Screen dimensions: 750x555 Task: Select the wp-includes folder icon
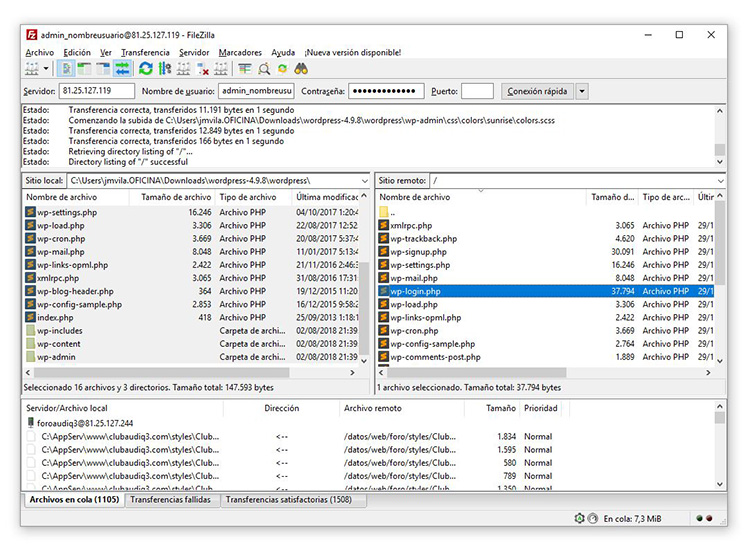point(31,331)
